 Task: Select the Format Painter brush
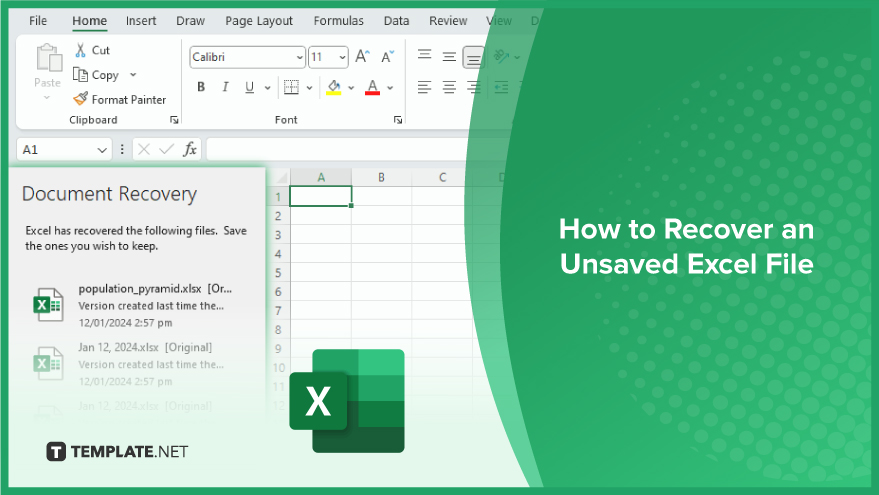click(81, 99)
